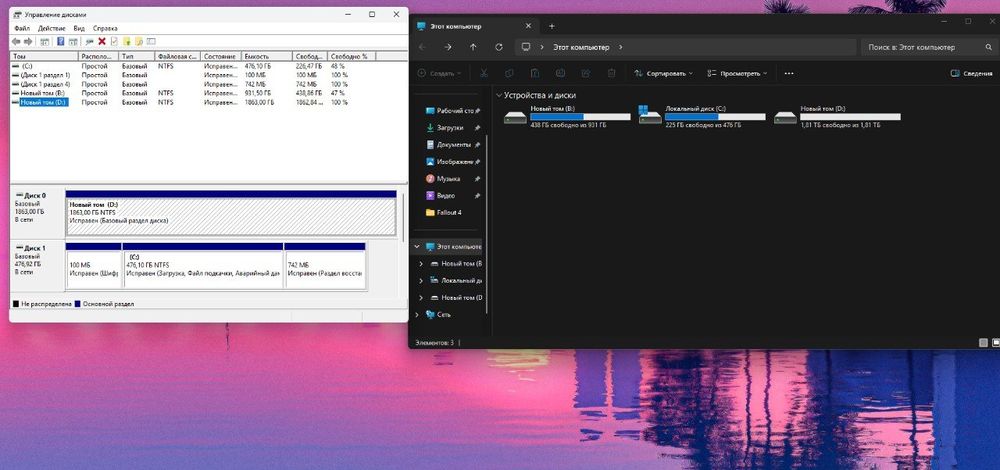Click Этот компьютер in the address bar
1000x470 pixels.
[x=580, y=47]
